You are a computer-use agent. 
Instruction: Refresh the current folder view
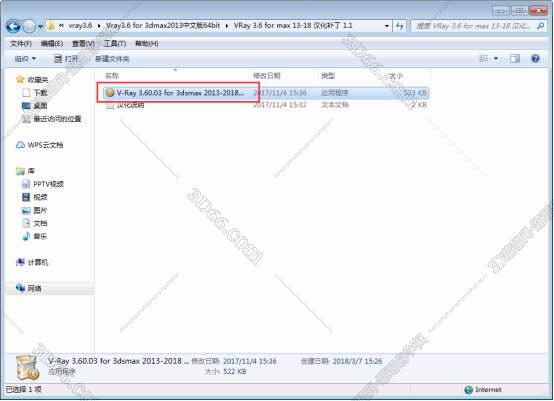click(400, 26)
